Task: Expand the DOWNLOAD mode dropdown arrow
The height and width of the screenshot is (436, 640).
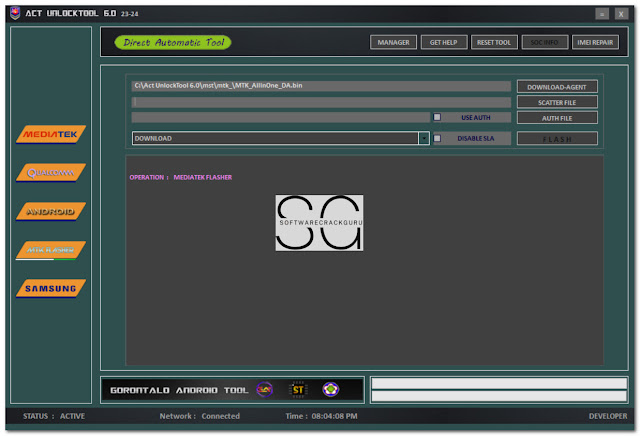Action: coord(424,138)
